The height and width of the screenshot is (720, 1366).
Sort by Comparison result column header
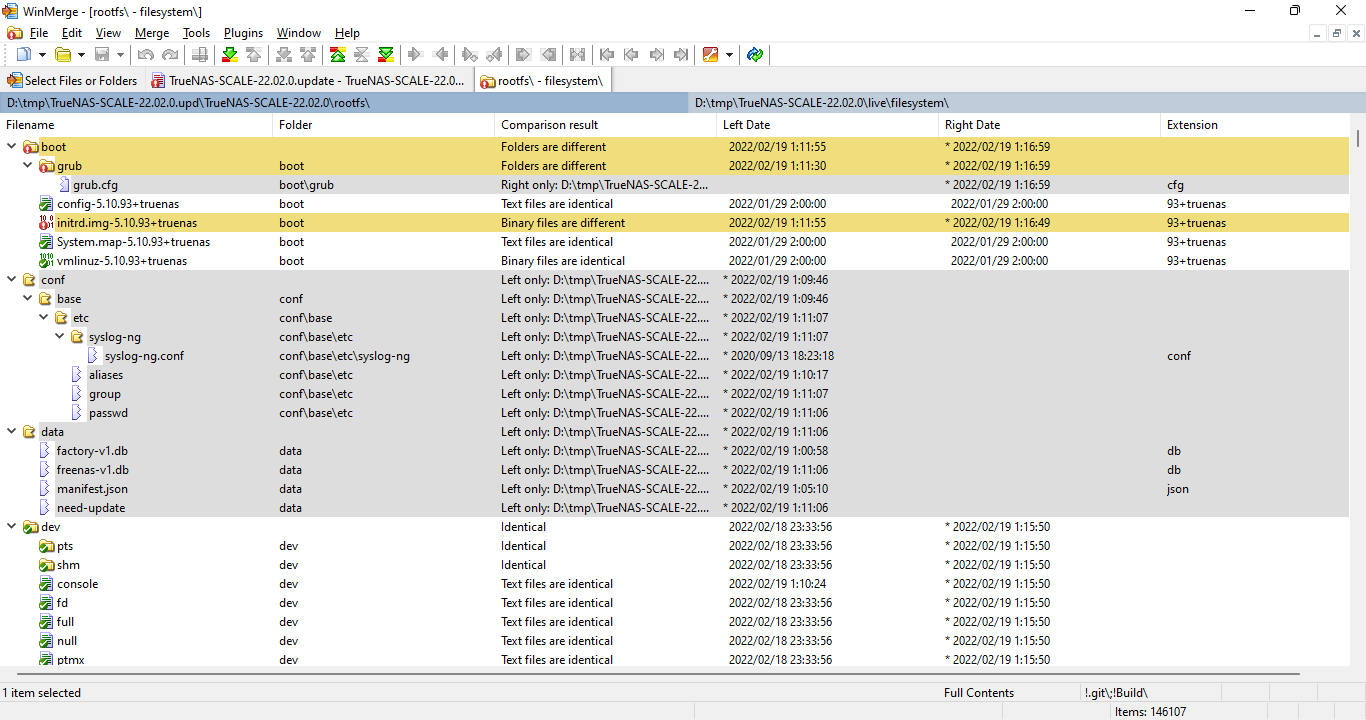(606, 125)
